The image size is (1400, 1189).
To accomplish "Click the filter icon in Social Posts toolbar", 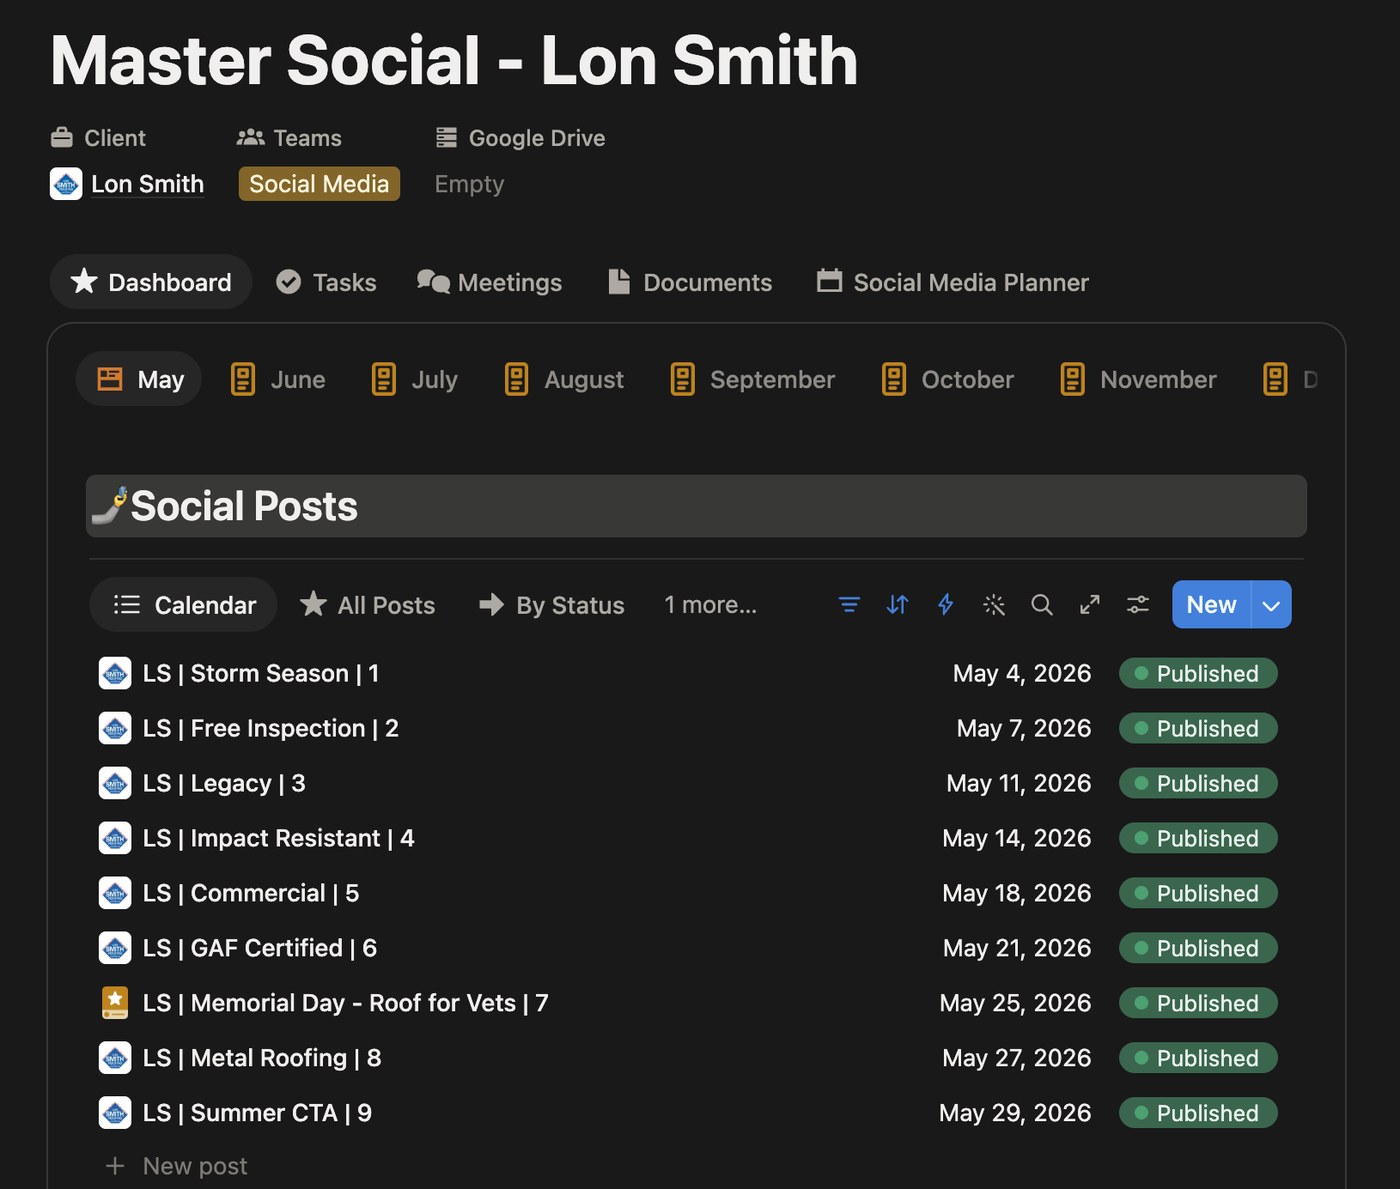I will pyautogui.click(x=849, y=605).
